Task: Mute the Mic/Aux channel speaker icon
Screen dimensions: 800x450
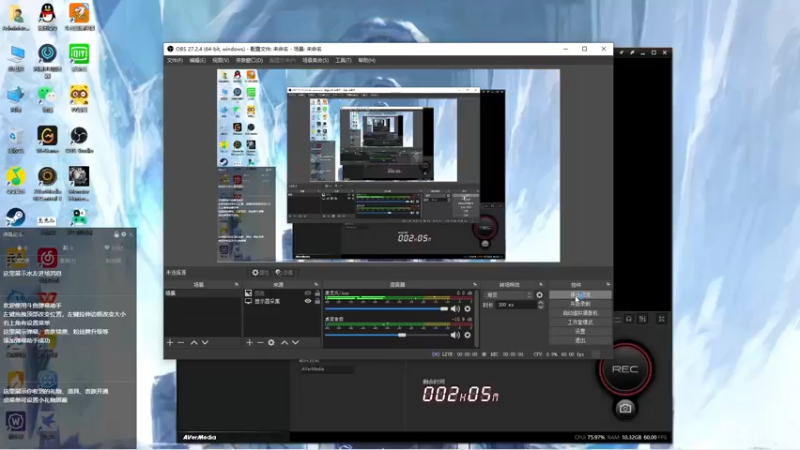Action: [x=455, y=309]
